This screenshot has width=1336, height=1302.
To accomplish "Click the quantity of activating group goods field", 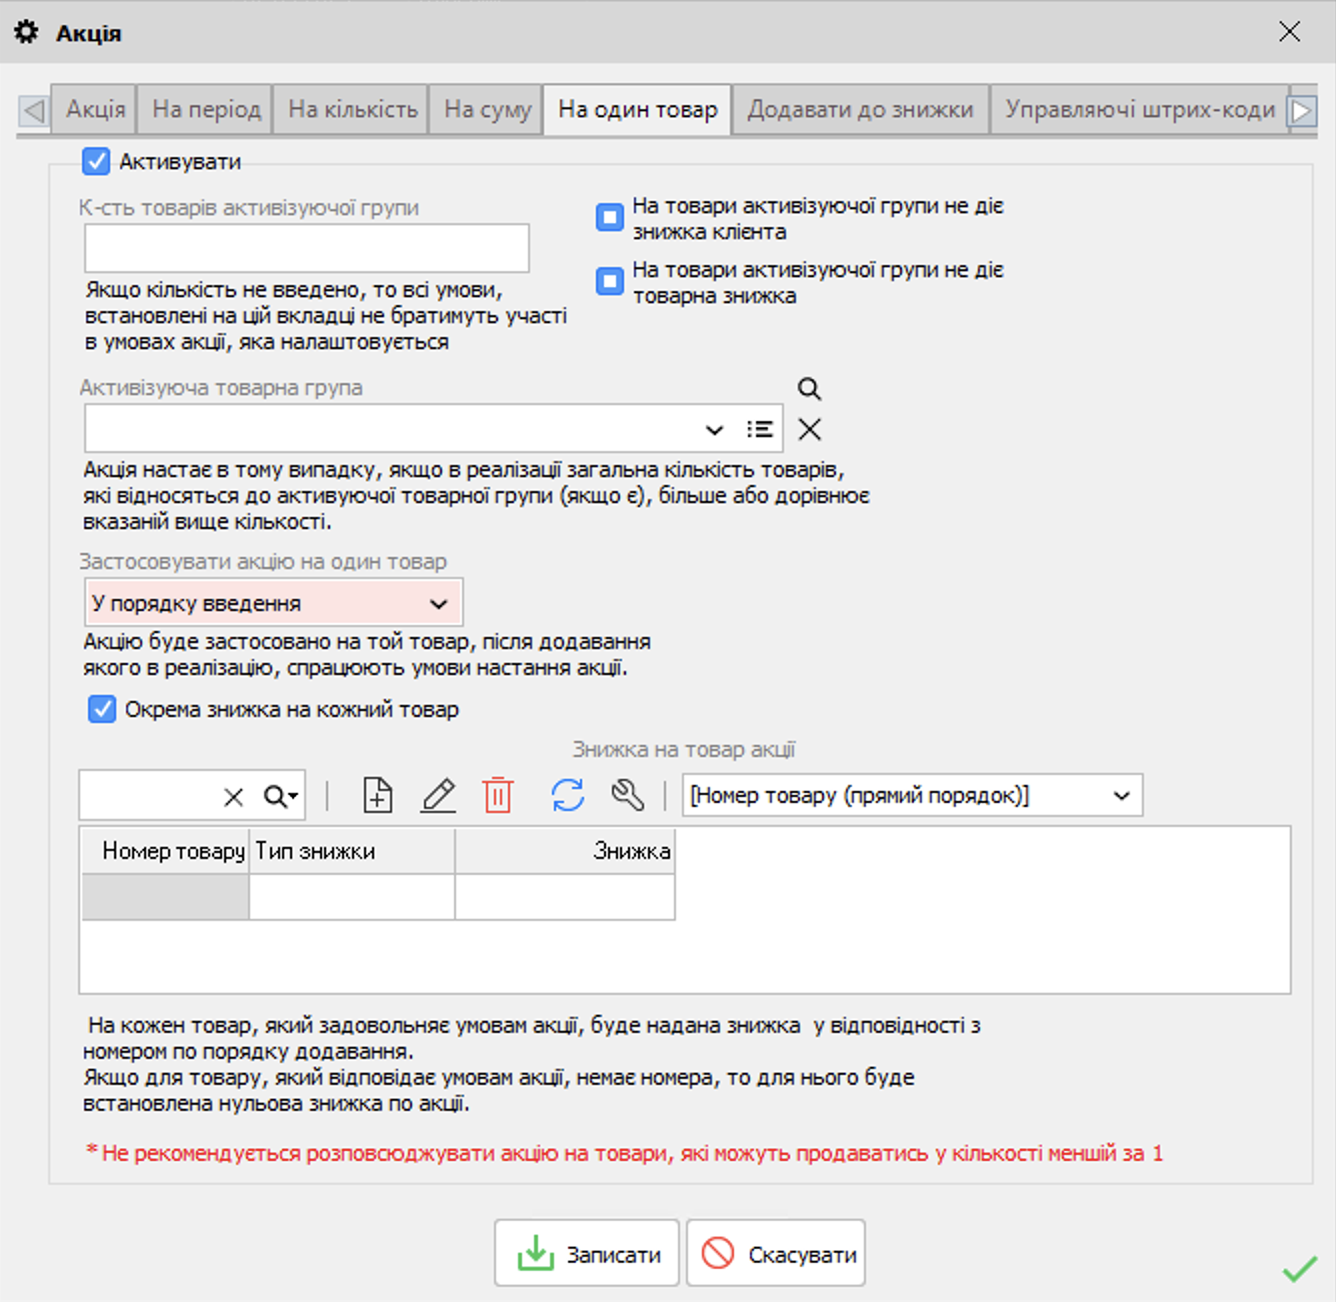I will 306,249.
